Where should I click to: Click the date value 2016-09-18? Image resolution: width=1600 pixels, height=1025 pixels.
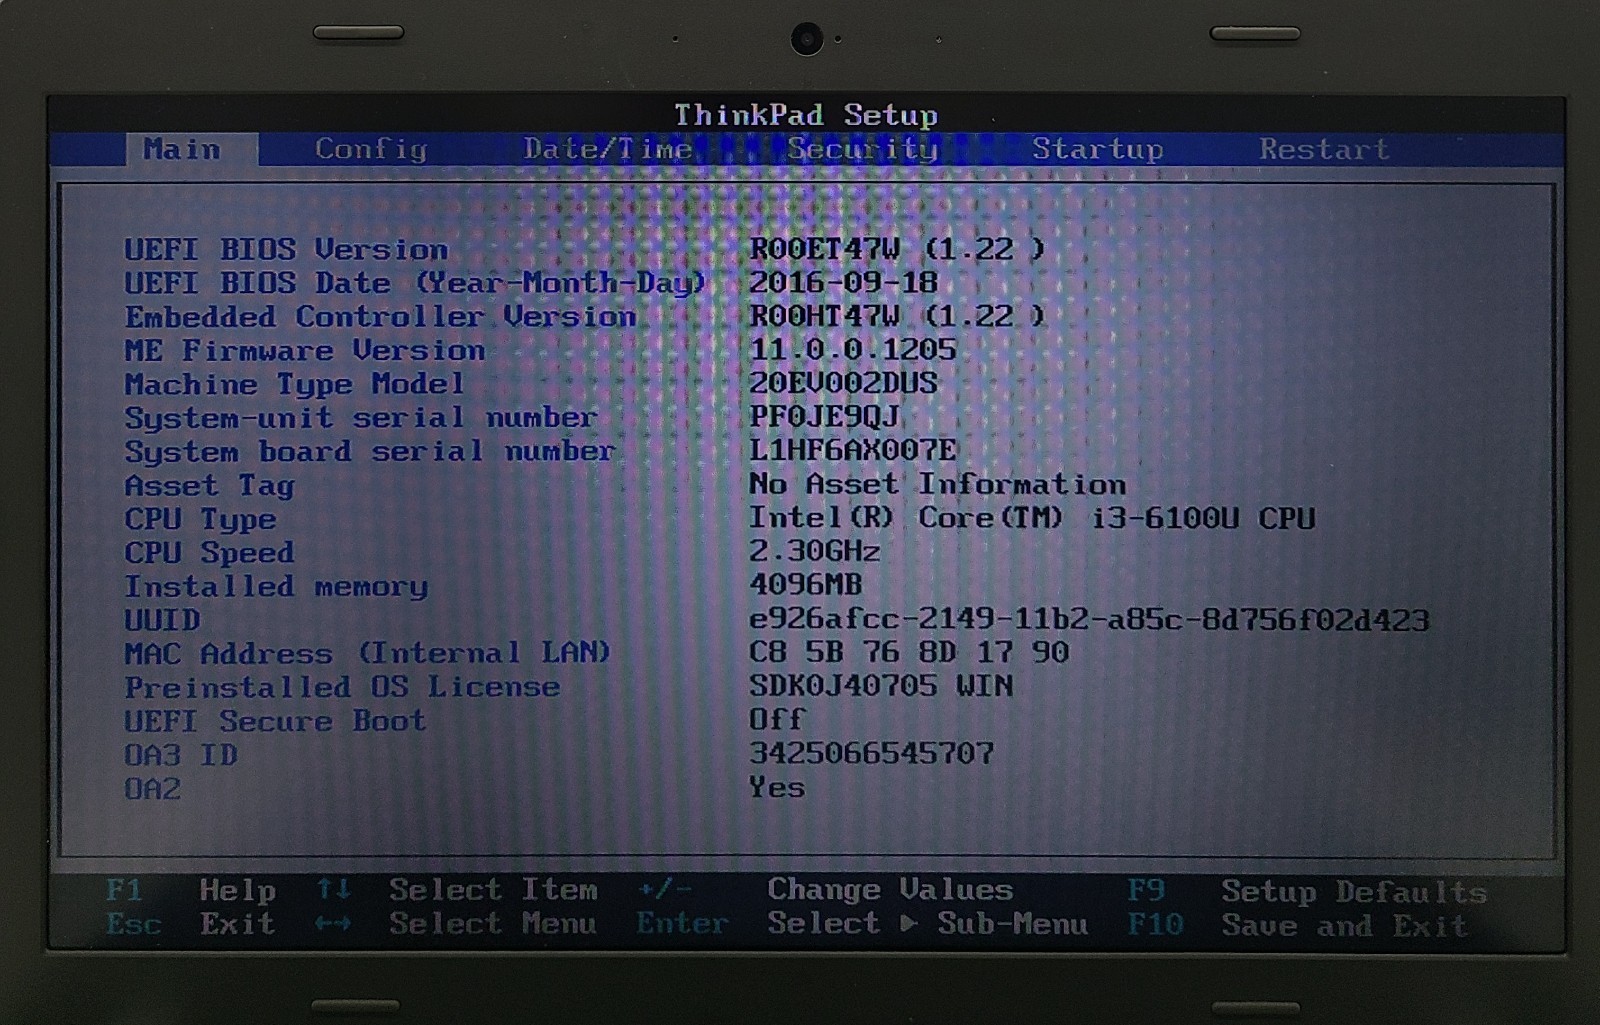click(844, 282)
